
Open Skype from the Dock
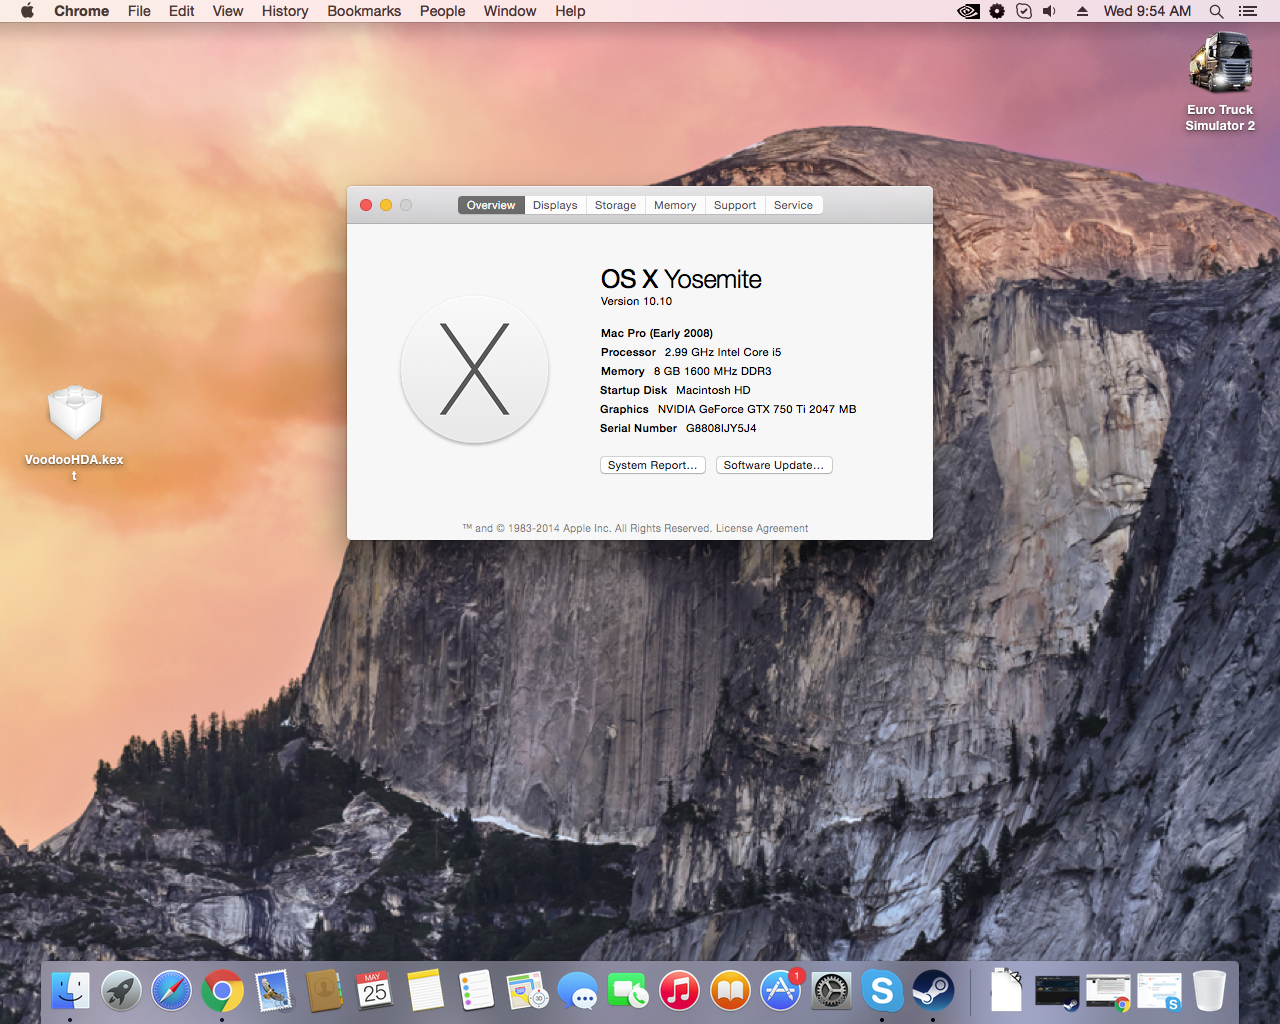click(882, 991)
